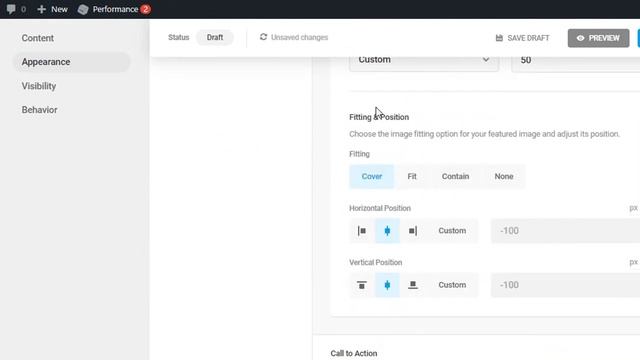
Task: Click the horizontal position px input field
Action: pos(566,231)
